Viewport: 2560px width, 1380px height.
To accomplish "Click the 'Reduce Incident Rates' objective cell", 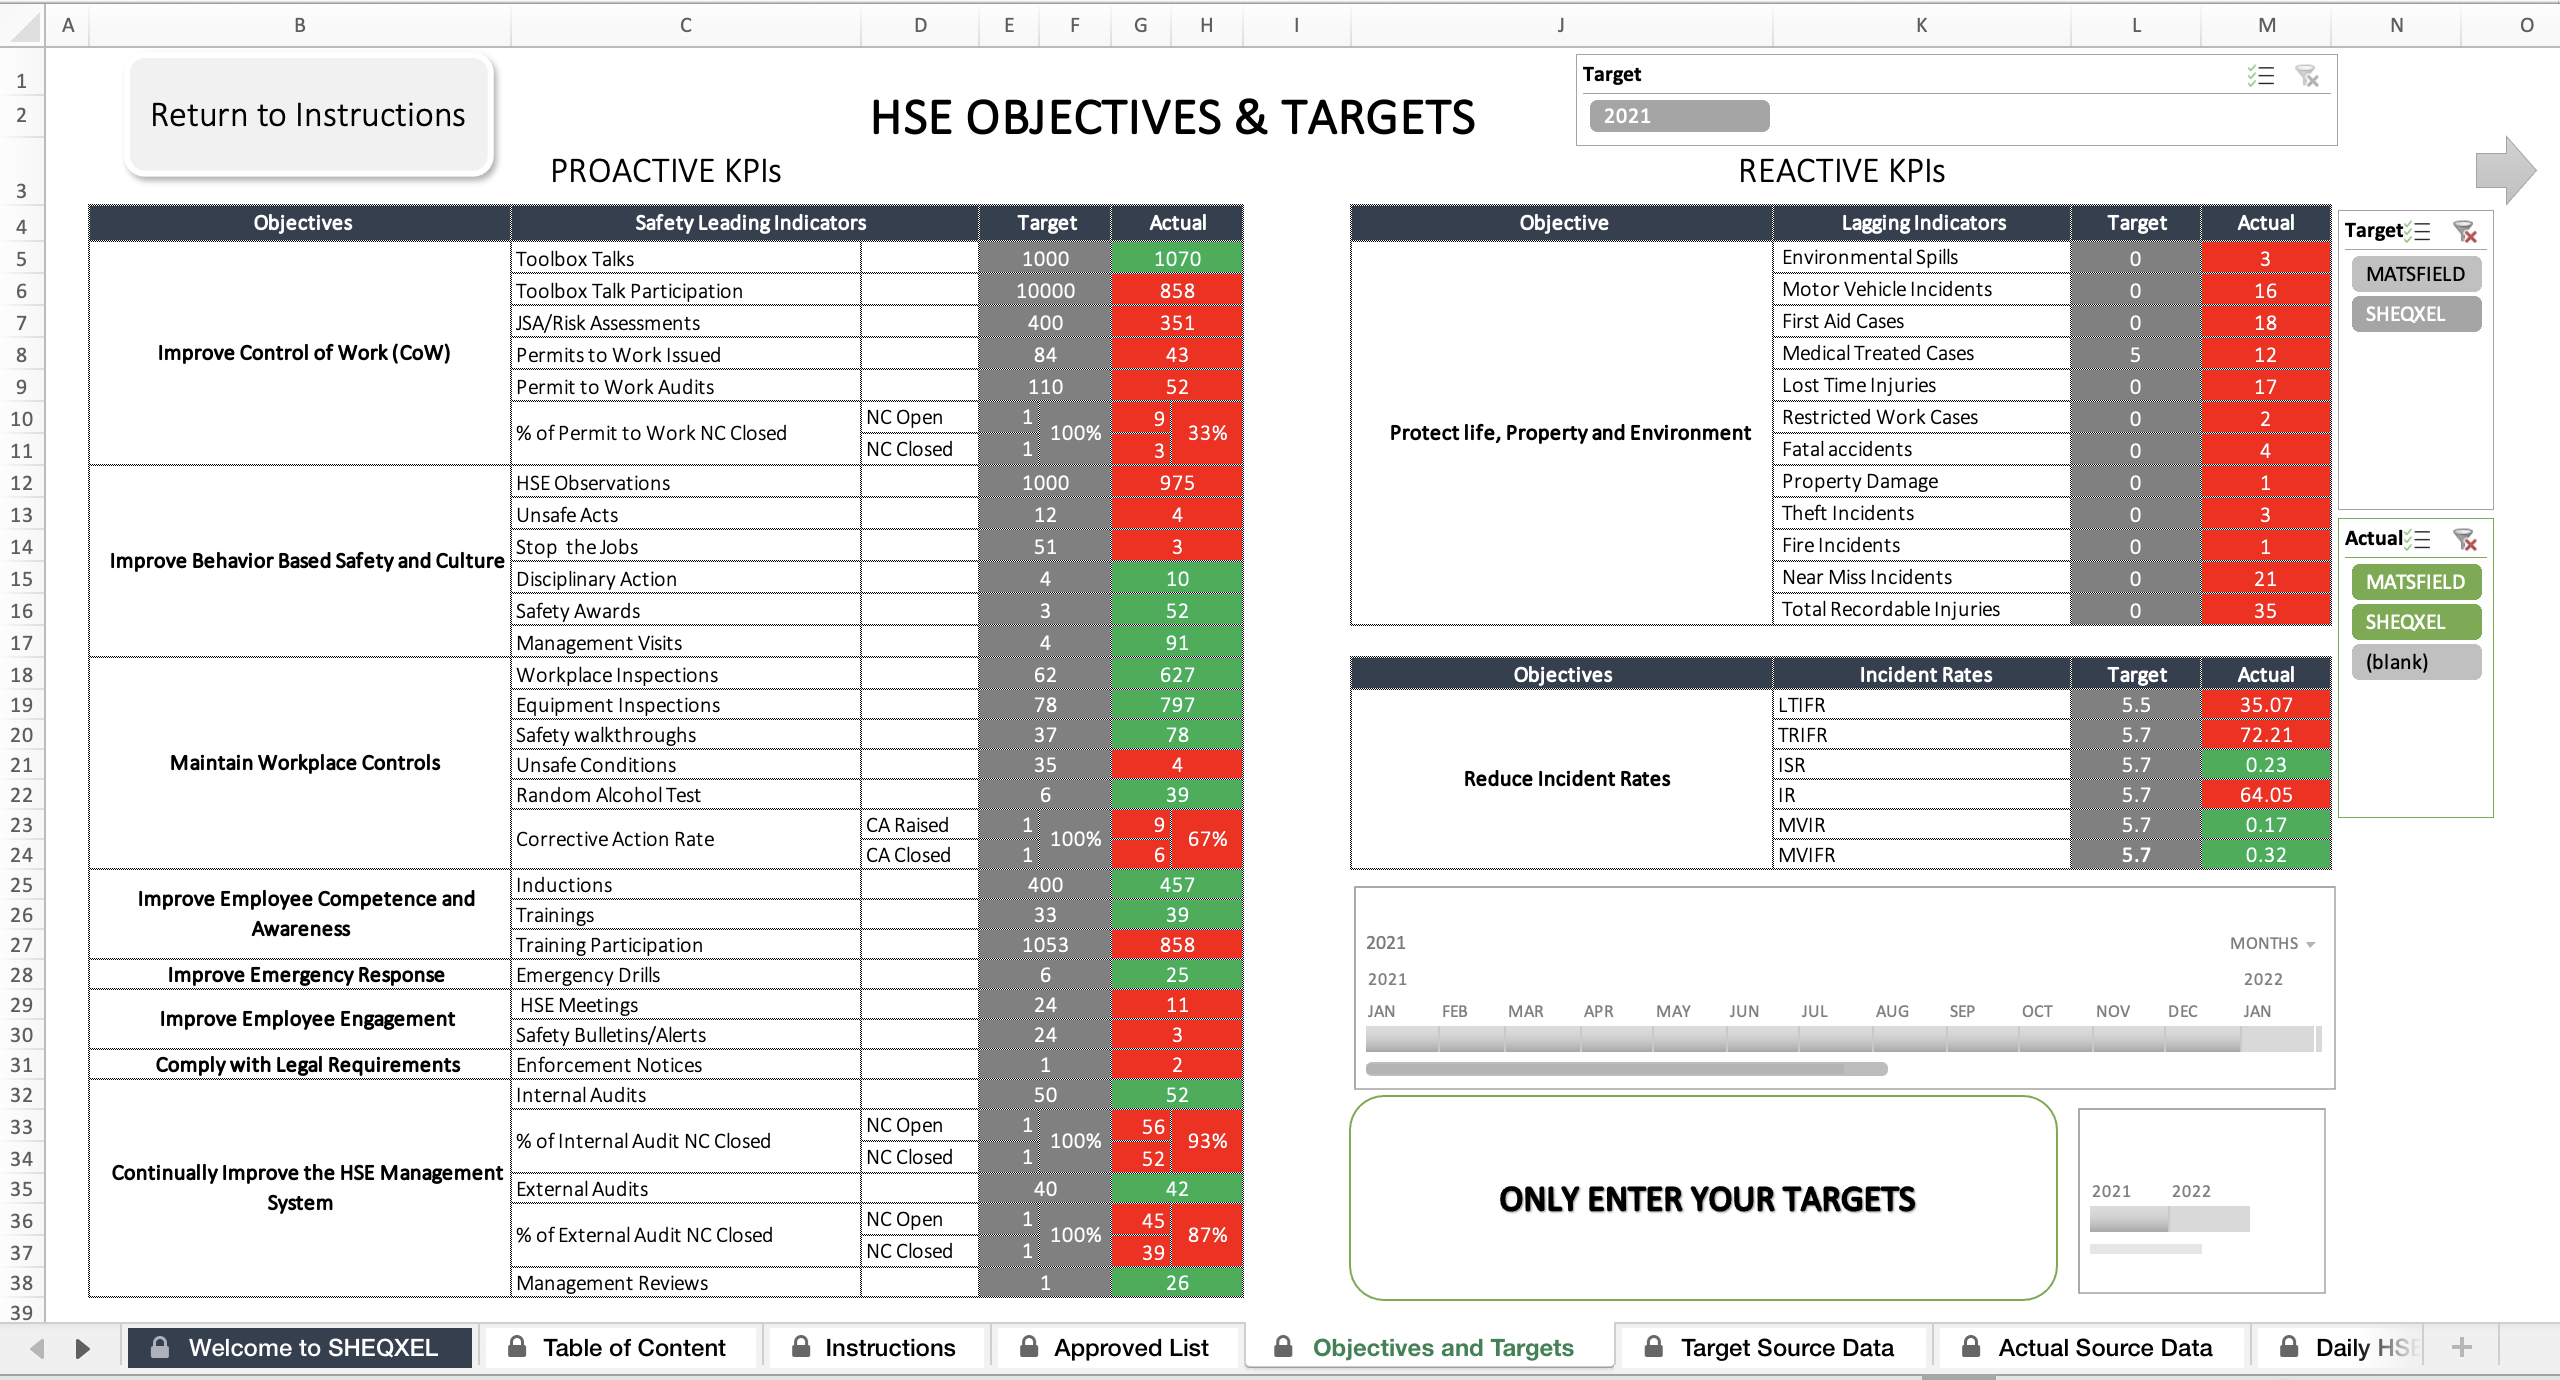I will pyautogui.click(x=1562, y=779).
